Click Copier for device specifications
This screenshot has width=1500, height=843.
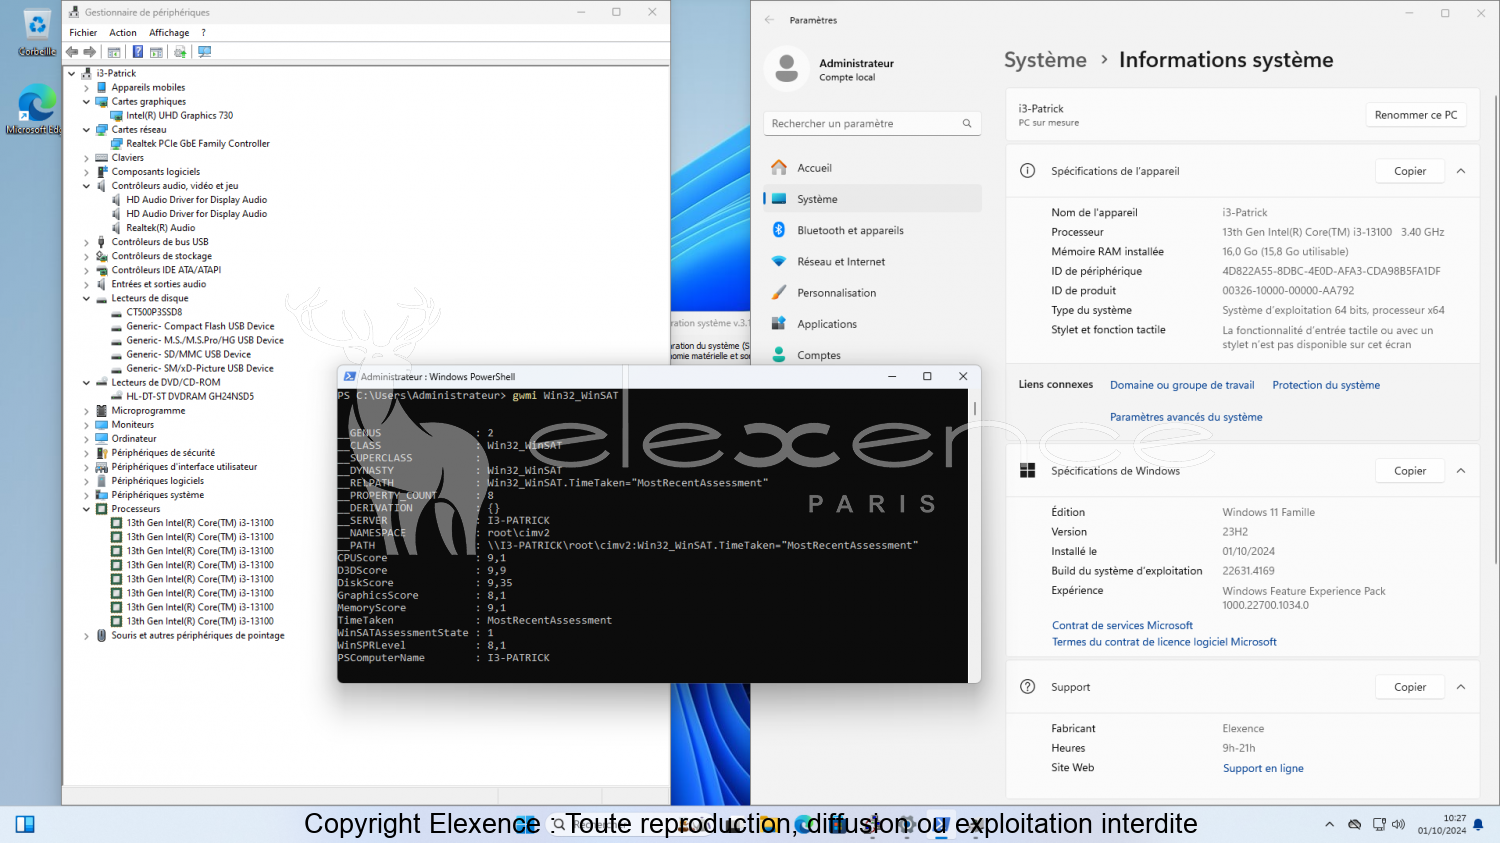pyautogui.click(x=1410, y=171)
